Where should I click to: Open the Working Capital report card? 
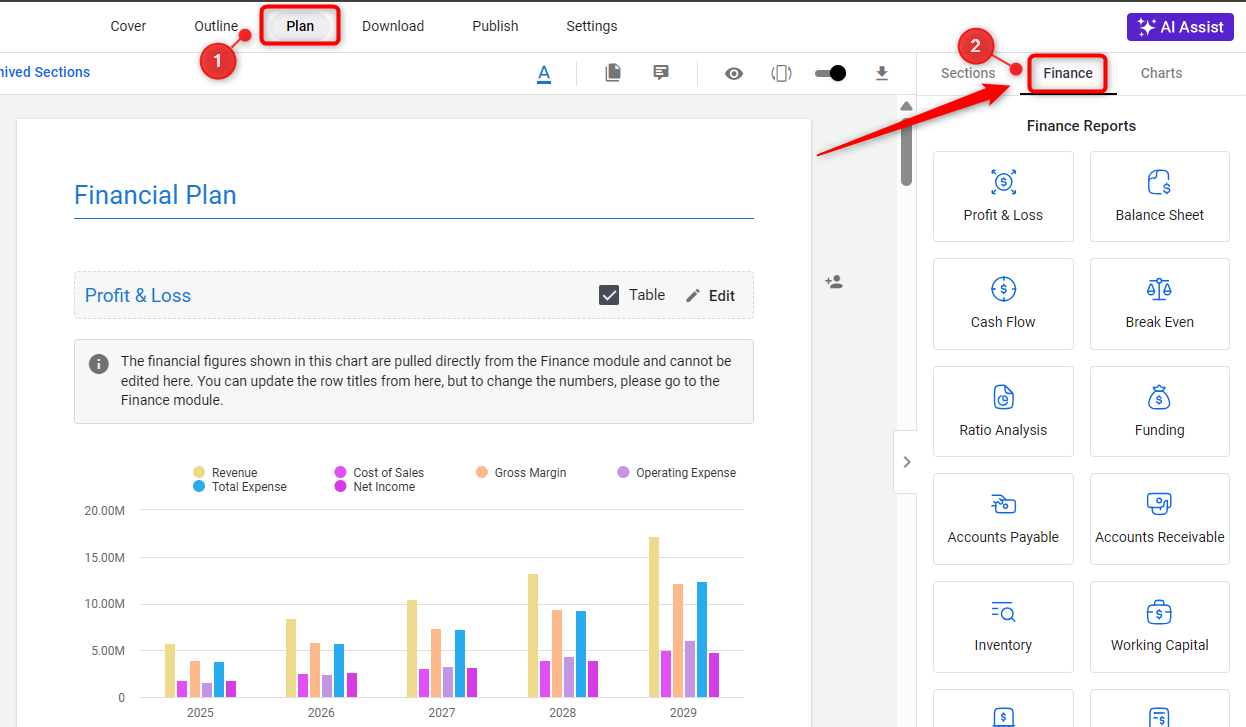pyautogui.click(x=1160, y=626)
